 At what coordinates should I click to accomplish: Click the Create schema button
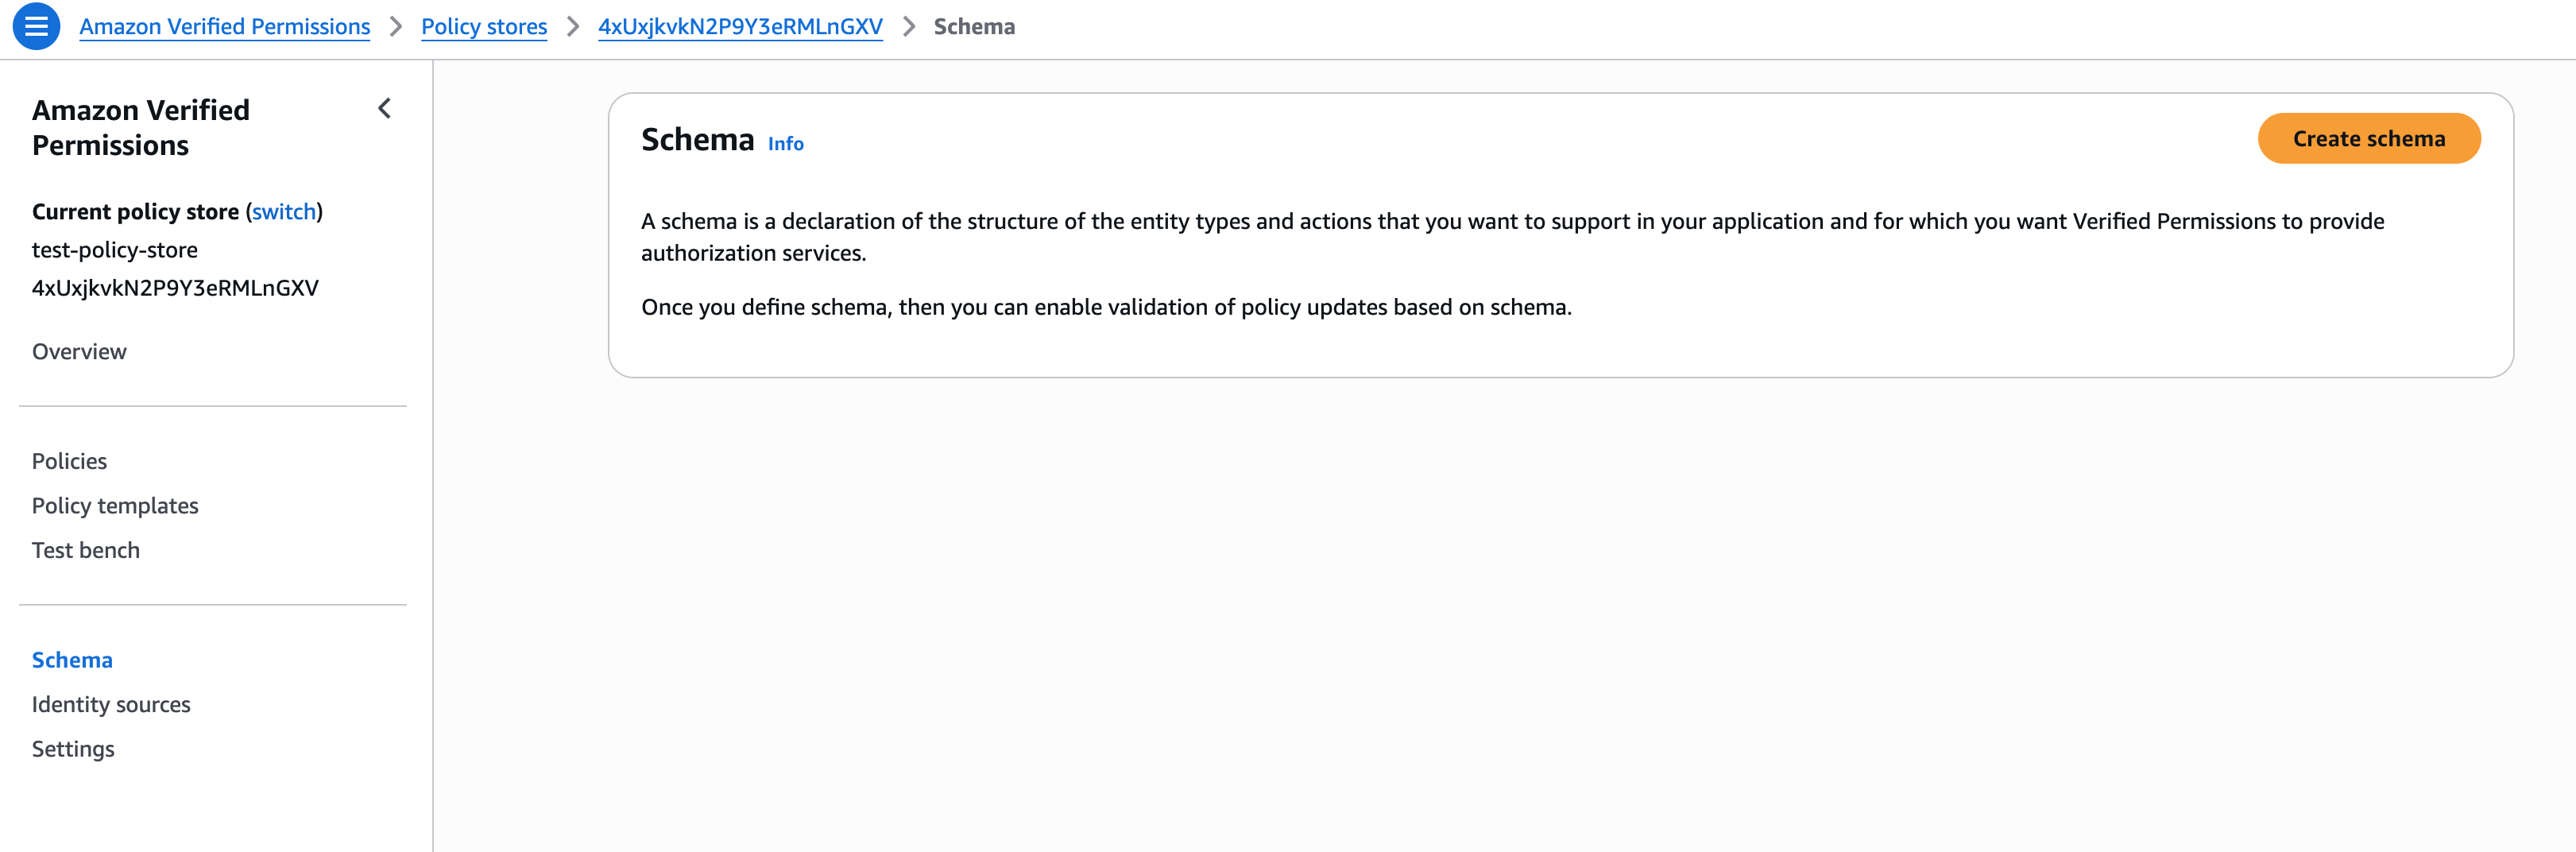click(x=2368, y=139)
